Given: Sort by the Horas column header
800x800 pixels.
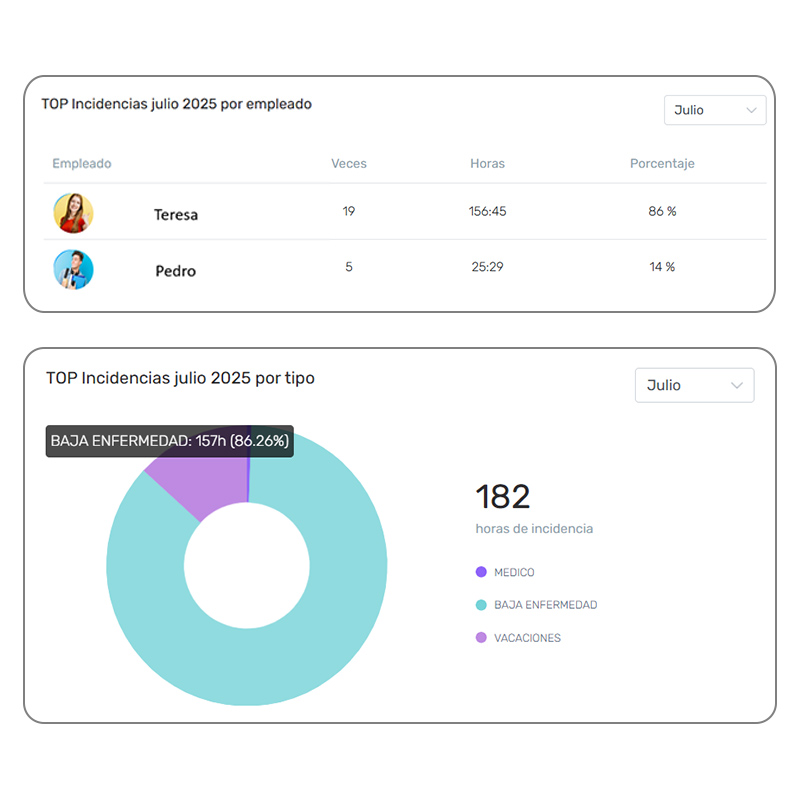Looking at the screenshot, I should (x=487, y=163).
